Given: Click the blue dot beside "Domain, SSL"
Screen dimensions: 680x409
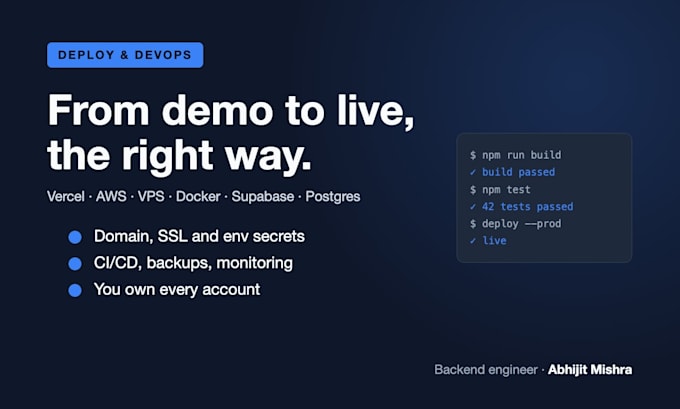Looking at the screenshot, I should [75, 237].
